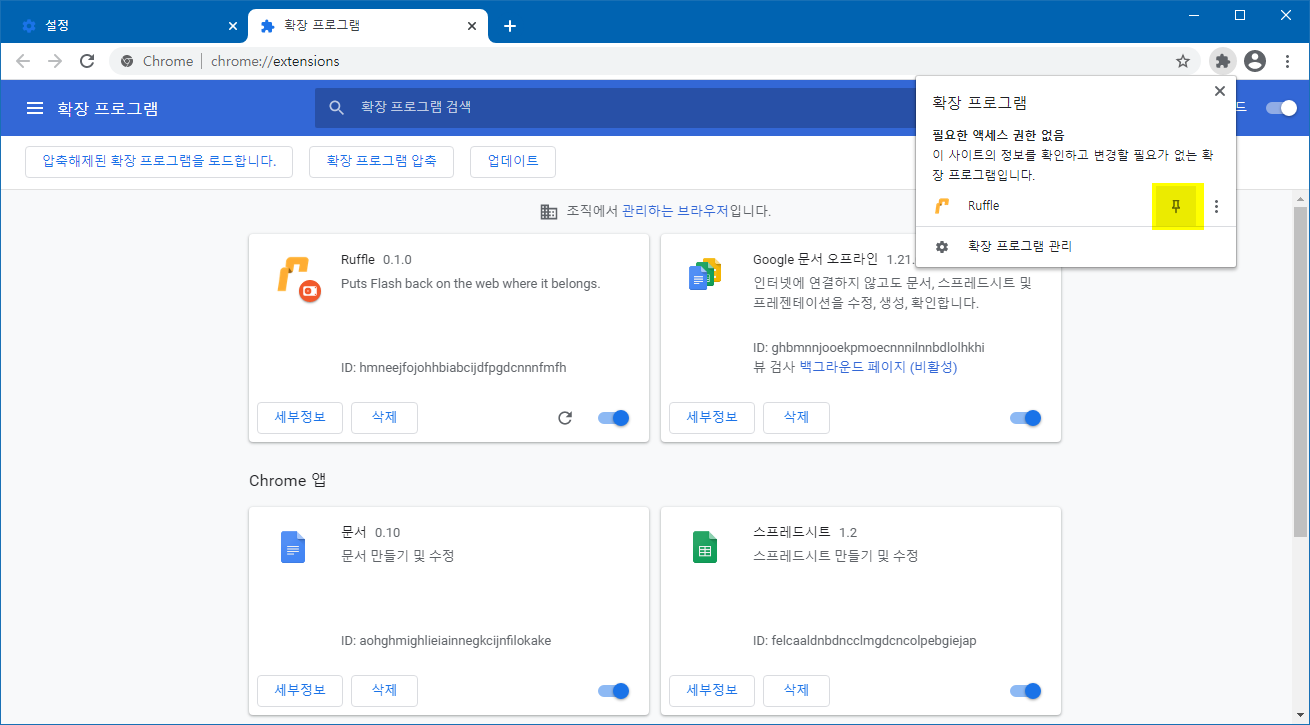Image resolution: width=1310 pixels, height=725 pixels.
Task: Toggle developer mode switch
Action: tap(1281, 108)
